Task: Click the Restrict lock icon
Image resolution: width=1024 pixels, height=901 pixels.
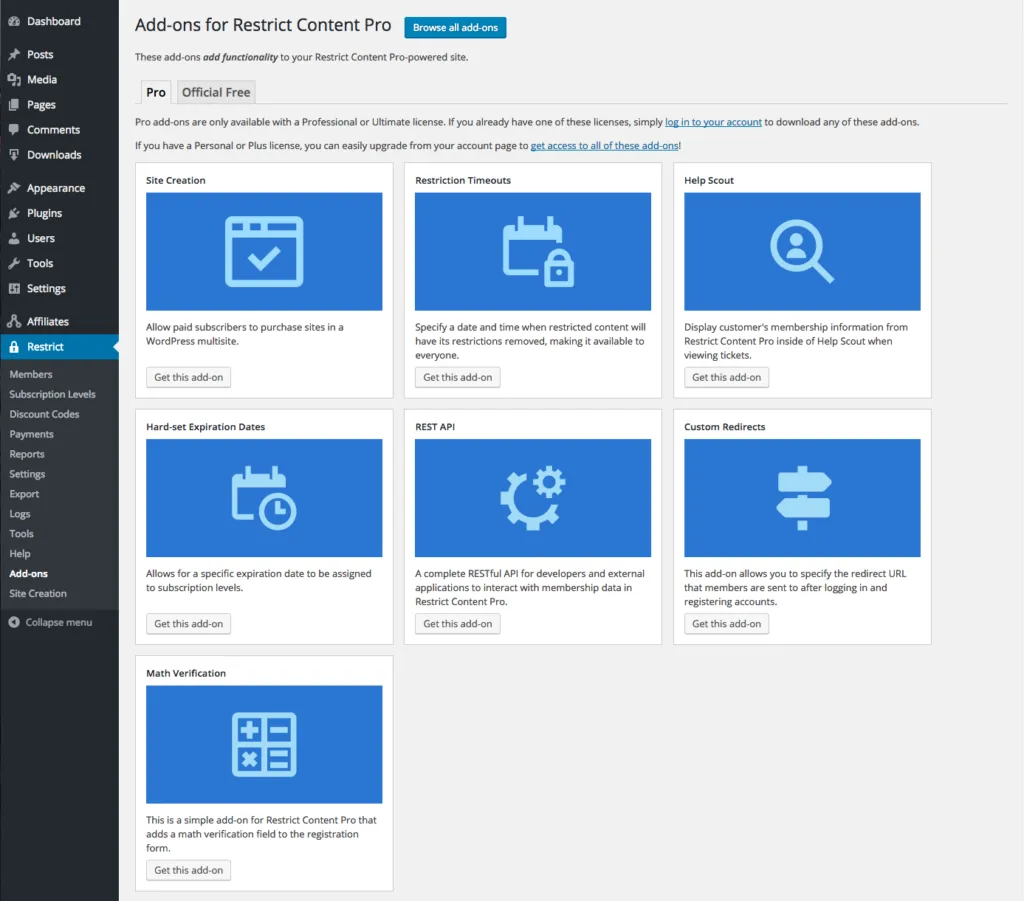Action: 14,347
